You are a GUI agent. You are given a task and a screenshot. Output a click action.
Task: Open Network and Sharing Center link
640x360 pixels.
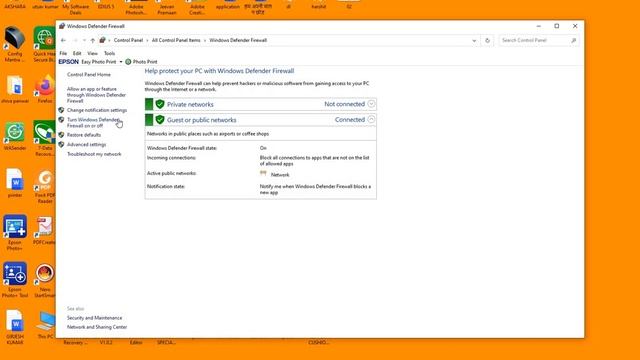(97, 327)
